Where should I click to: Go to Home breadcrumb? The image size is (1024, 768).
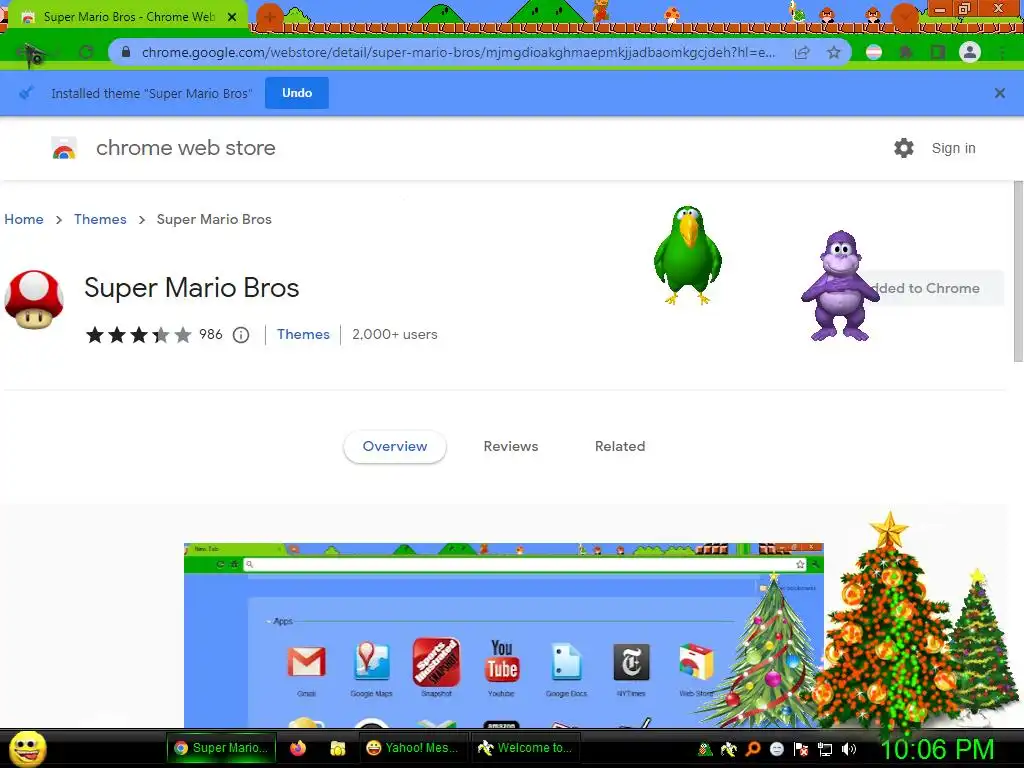pyautogui.click(x=24, y=219)
